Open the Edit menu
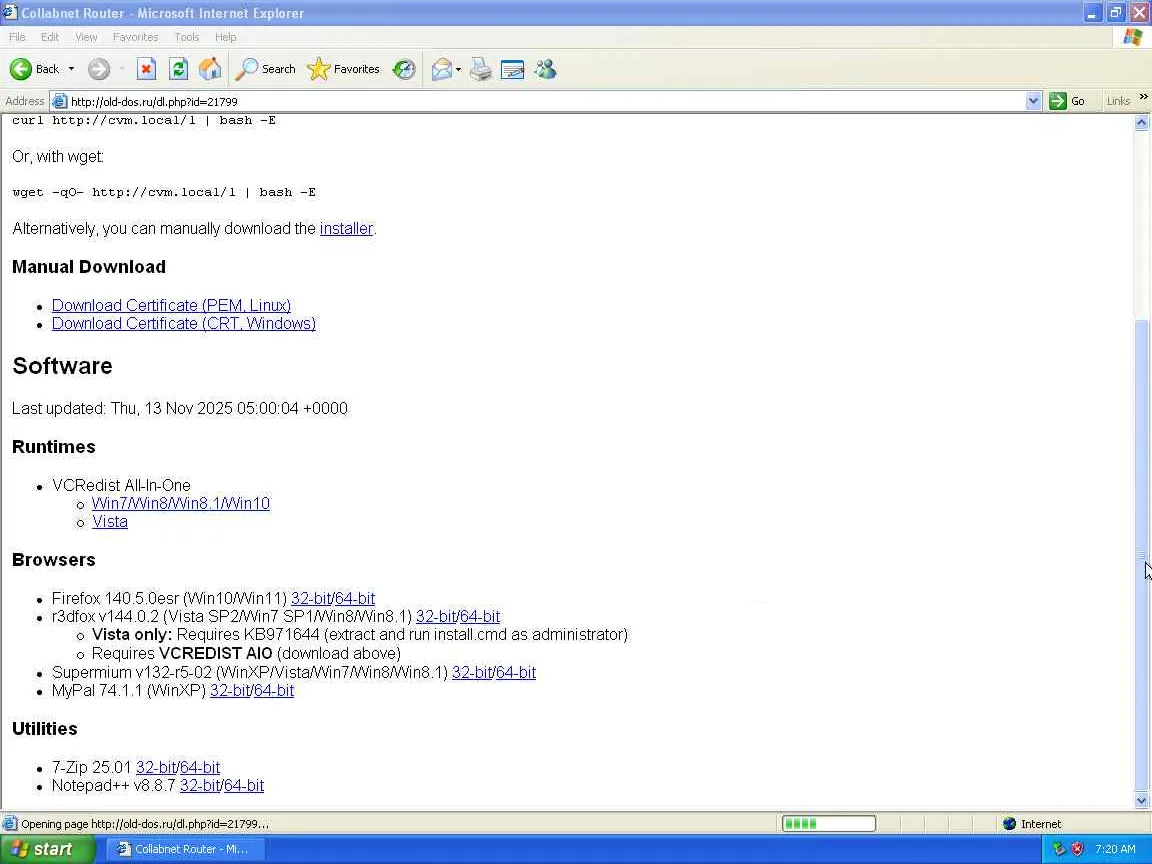1152x864 pixels. pos(50,37)
